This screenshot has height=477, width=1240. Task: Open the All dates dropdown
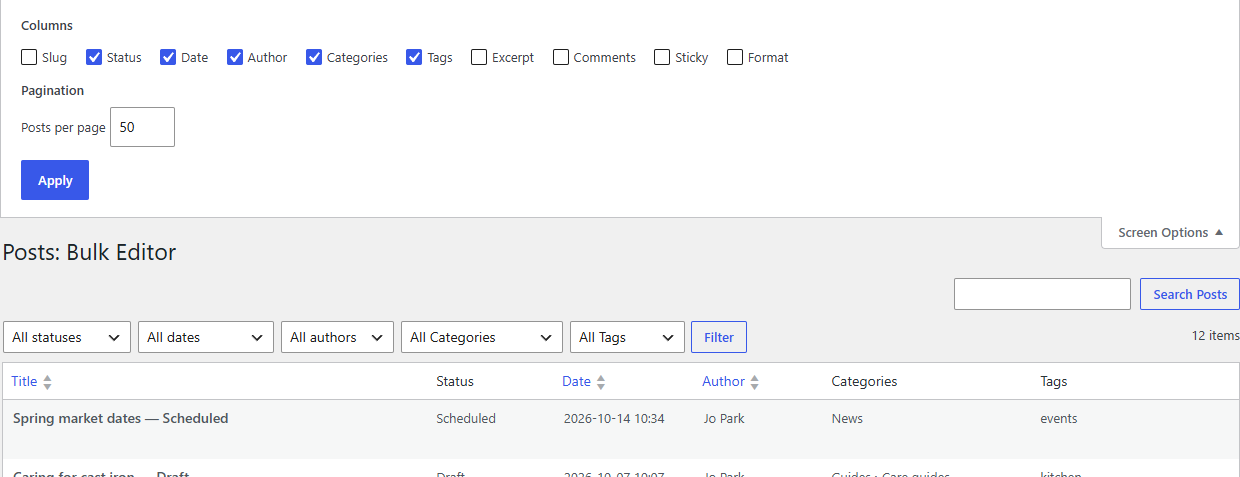point(206,337)
